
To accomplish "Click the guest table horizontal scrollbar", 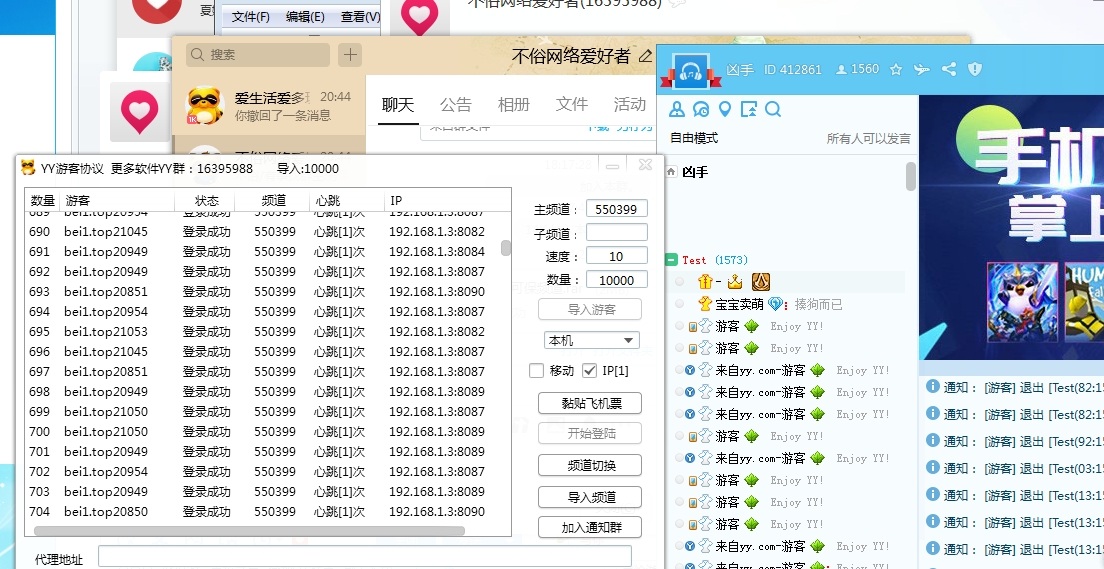I will tap(249, 530).
